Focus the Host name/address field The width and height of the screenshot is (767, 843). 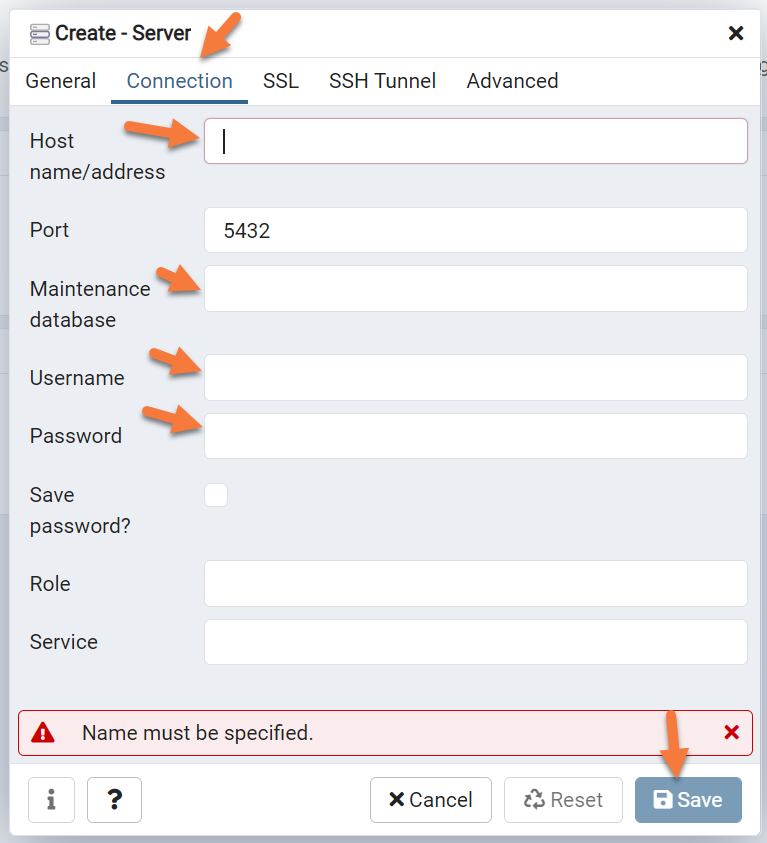click(476, 141)
